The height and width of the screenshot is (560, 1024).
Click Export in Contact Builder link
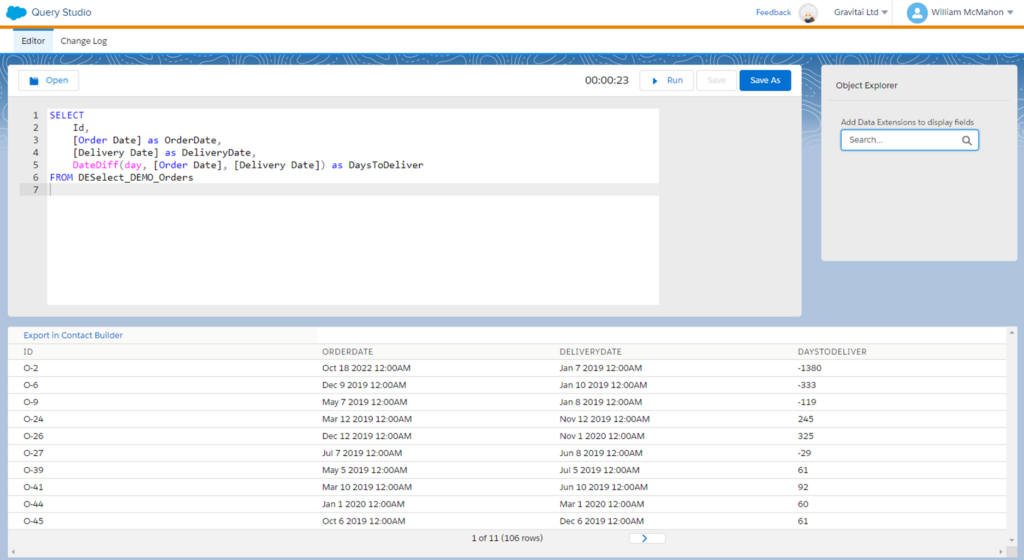[73, 335]
